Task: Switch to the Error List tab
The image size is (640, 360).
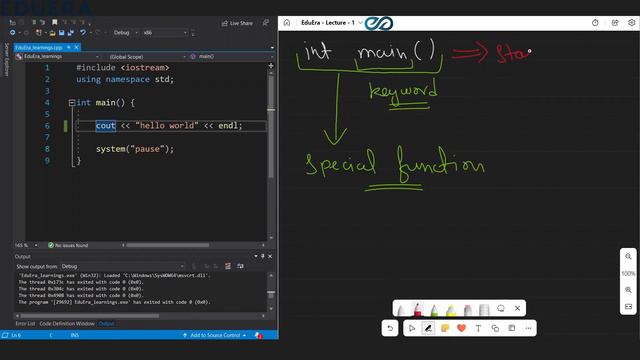Action: pyautogui.click(x=25, y=324)
